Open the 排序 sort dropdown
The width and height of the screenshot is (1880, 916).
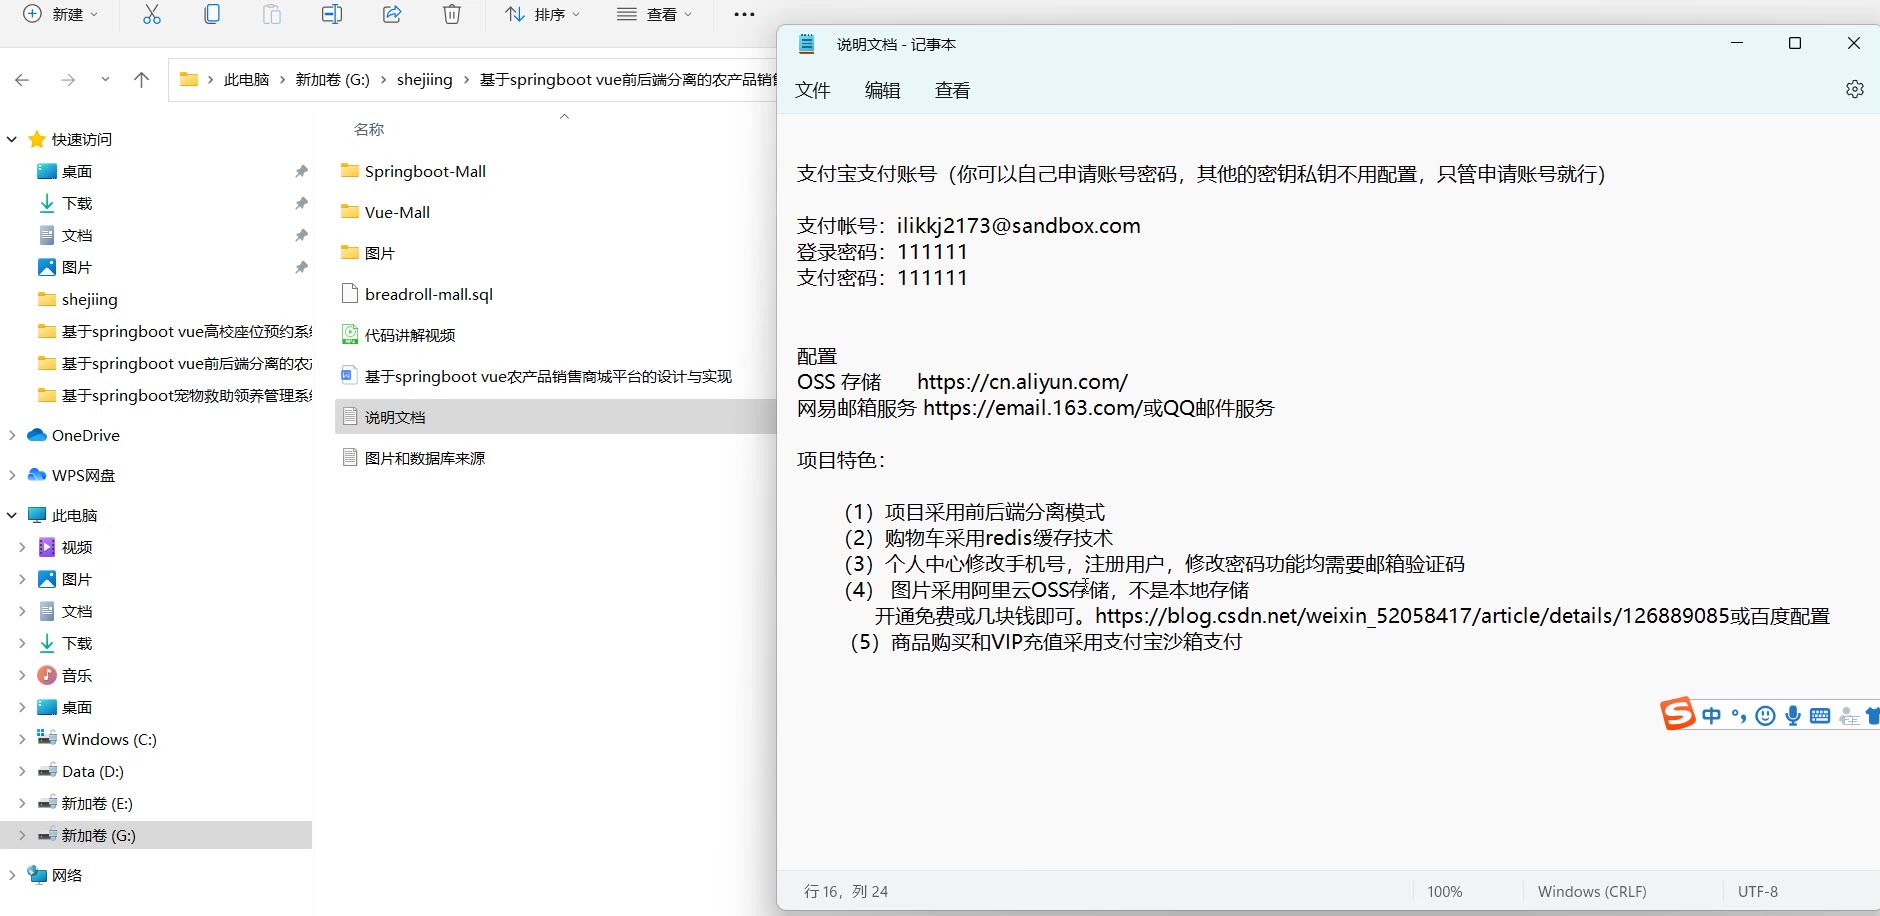543,14
